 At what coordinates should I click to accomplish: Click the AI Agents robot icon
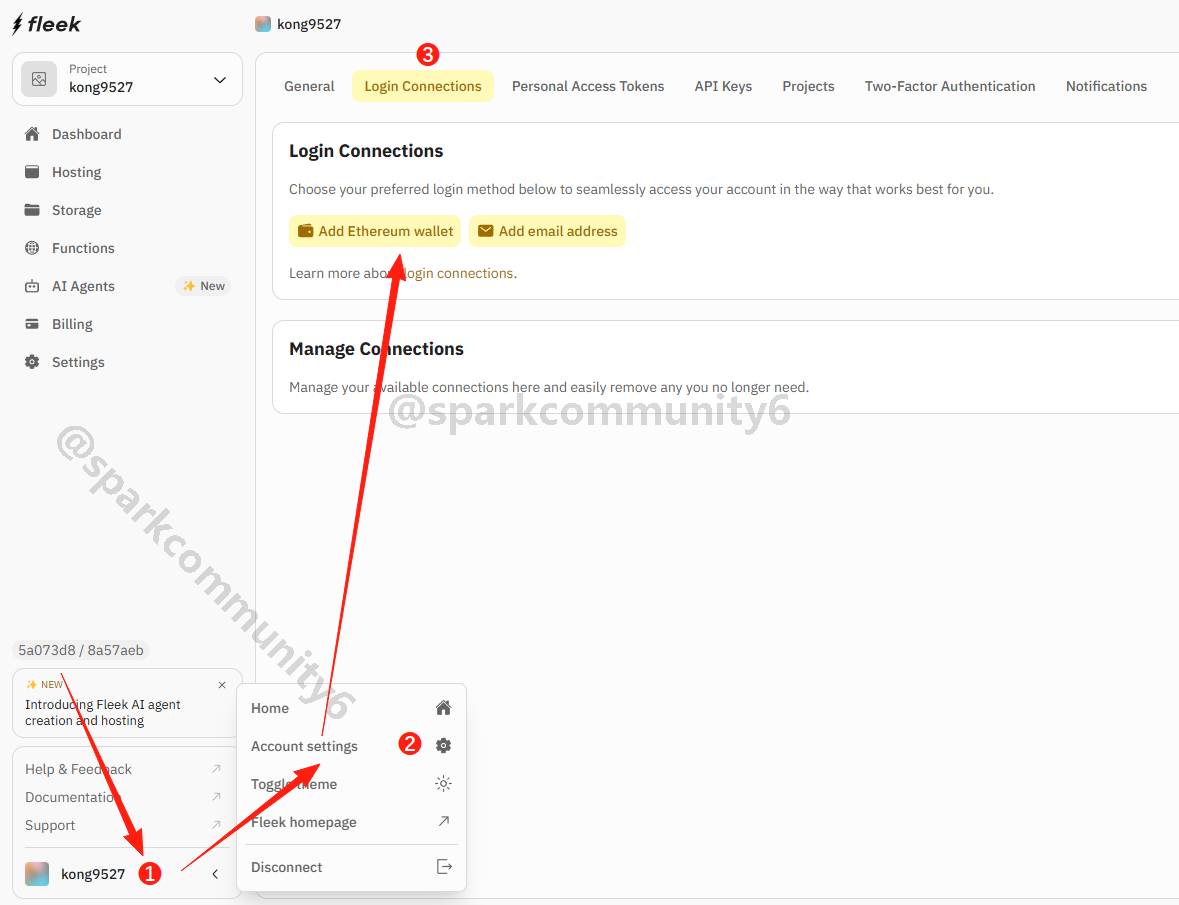pyautogui.click(x=32, y=286)
